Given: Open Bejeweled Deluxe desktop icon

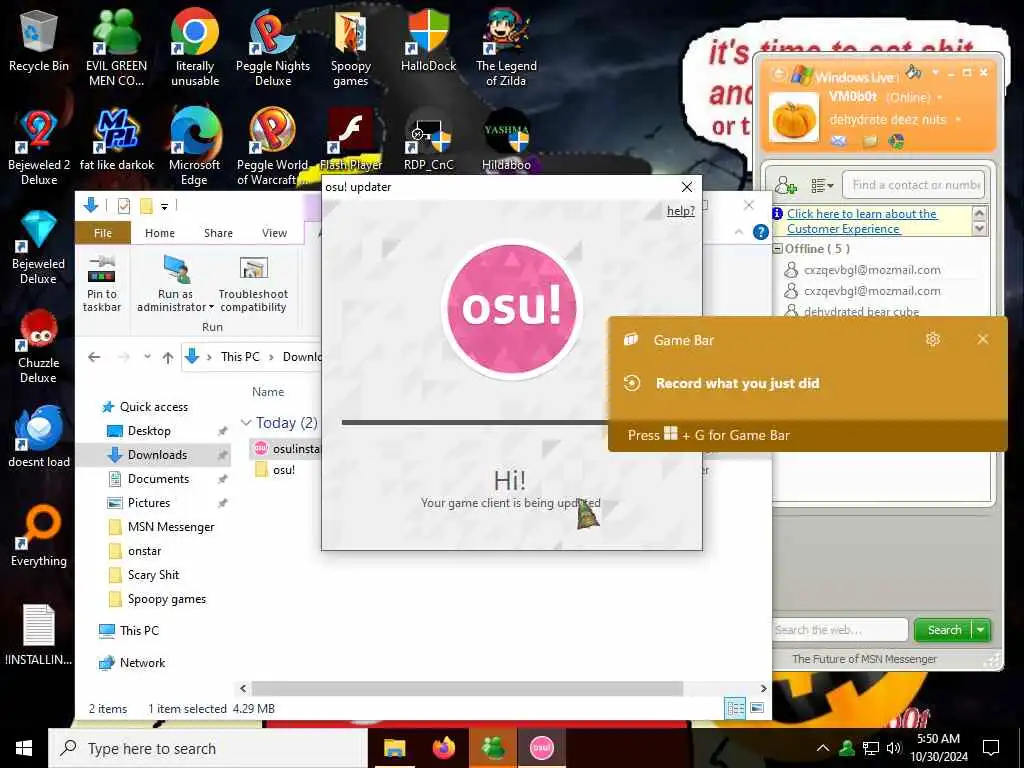Looking at the screenshot, I should [39, 247].
